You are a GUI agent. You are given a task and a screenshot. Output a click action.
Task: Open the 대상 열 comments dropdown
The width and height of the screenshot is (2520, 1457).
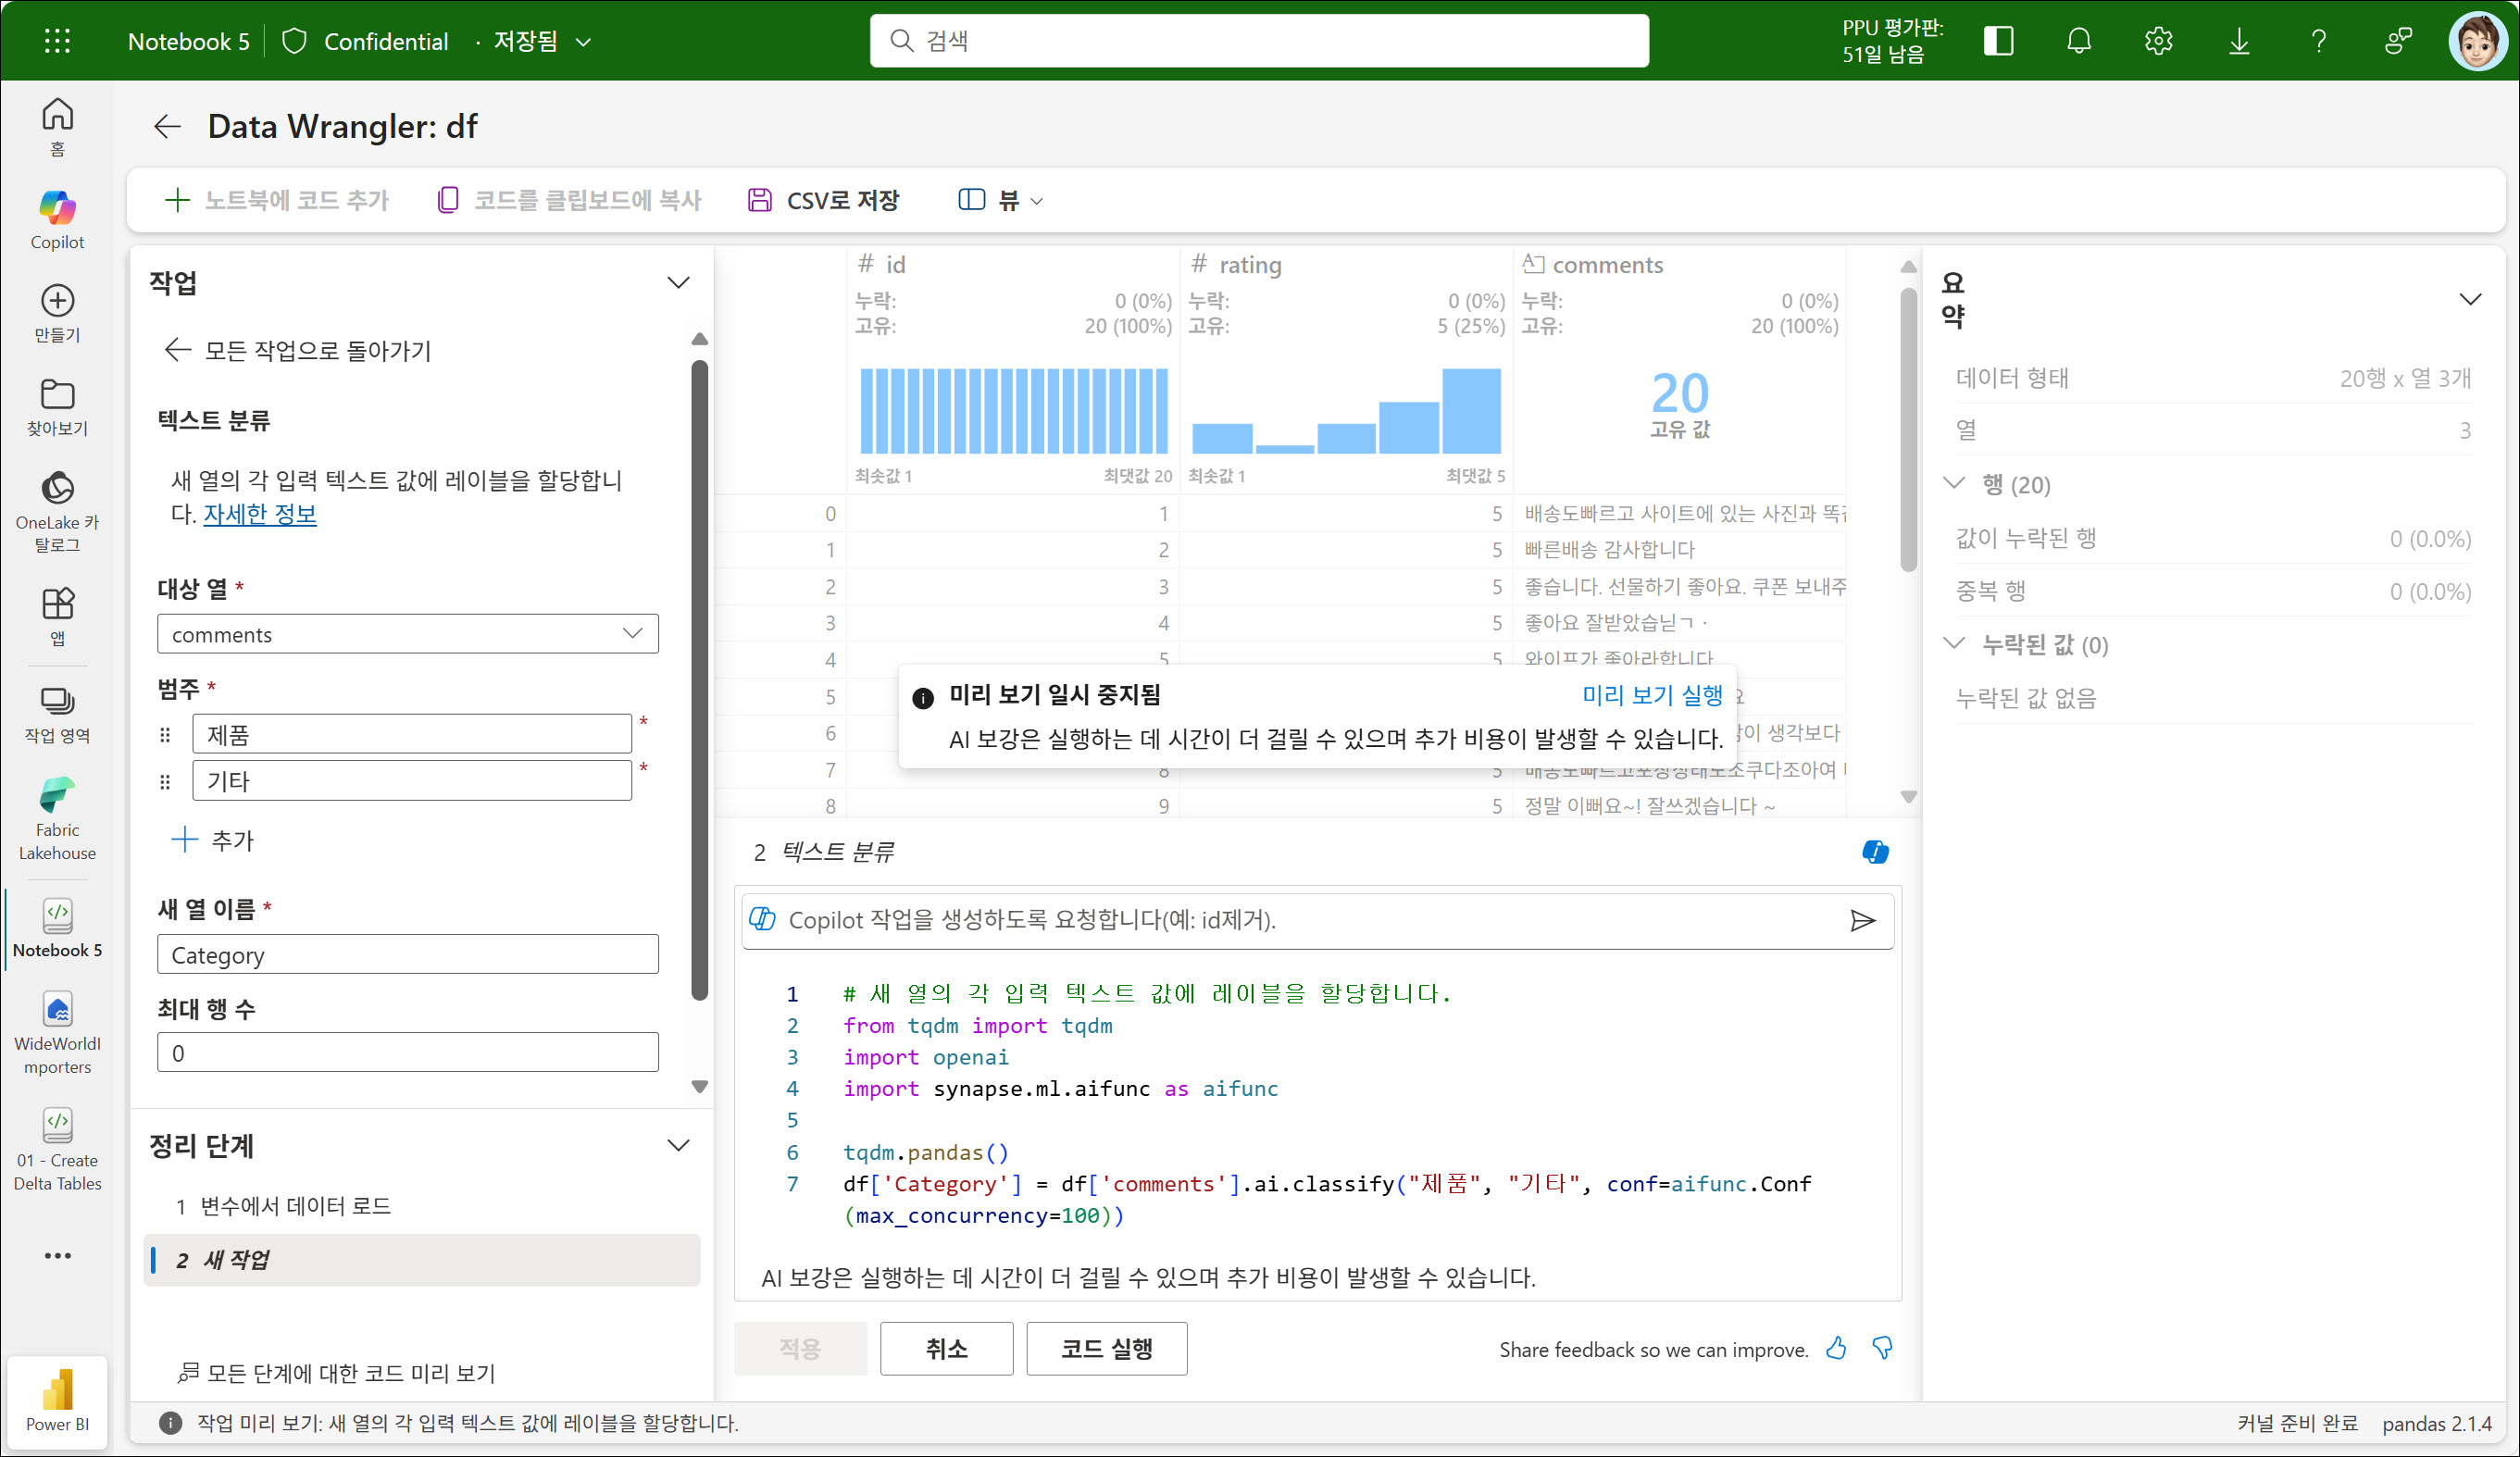point(407,634)
